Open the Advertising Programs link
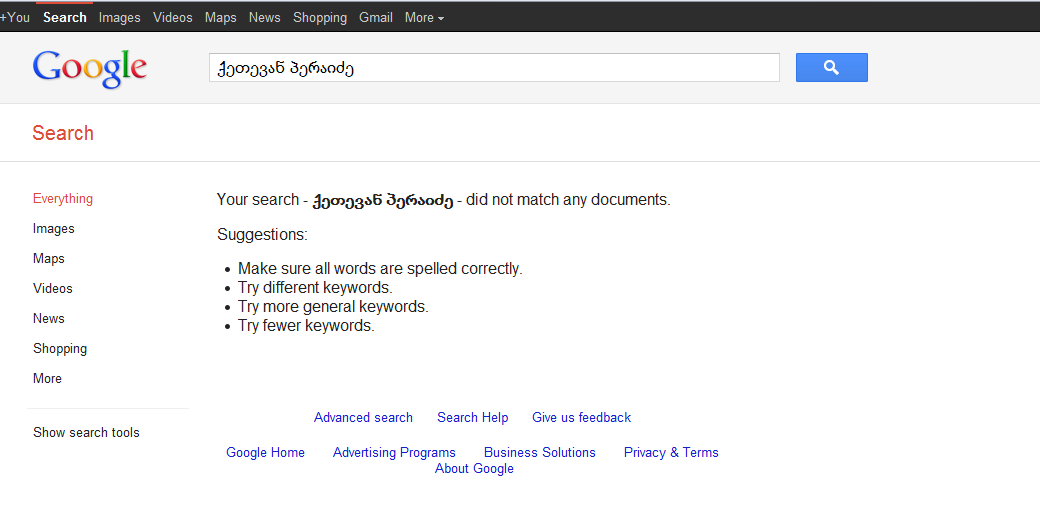Screen dimensions: 1040x518 pos(394,452)
